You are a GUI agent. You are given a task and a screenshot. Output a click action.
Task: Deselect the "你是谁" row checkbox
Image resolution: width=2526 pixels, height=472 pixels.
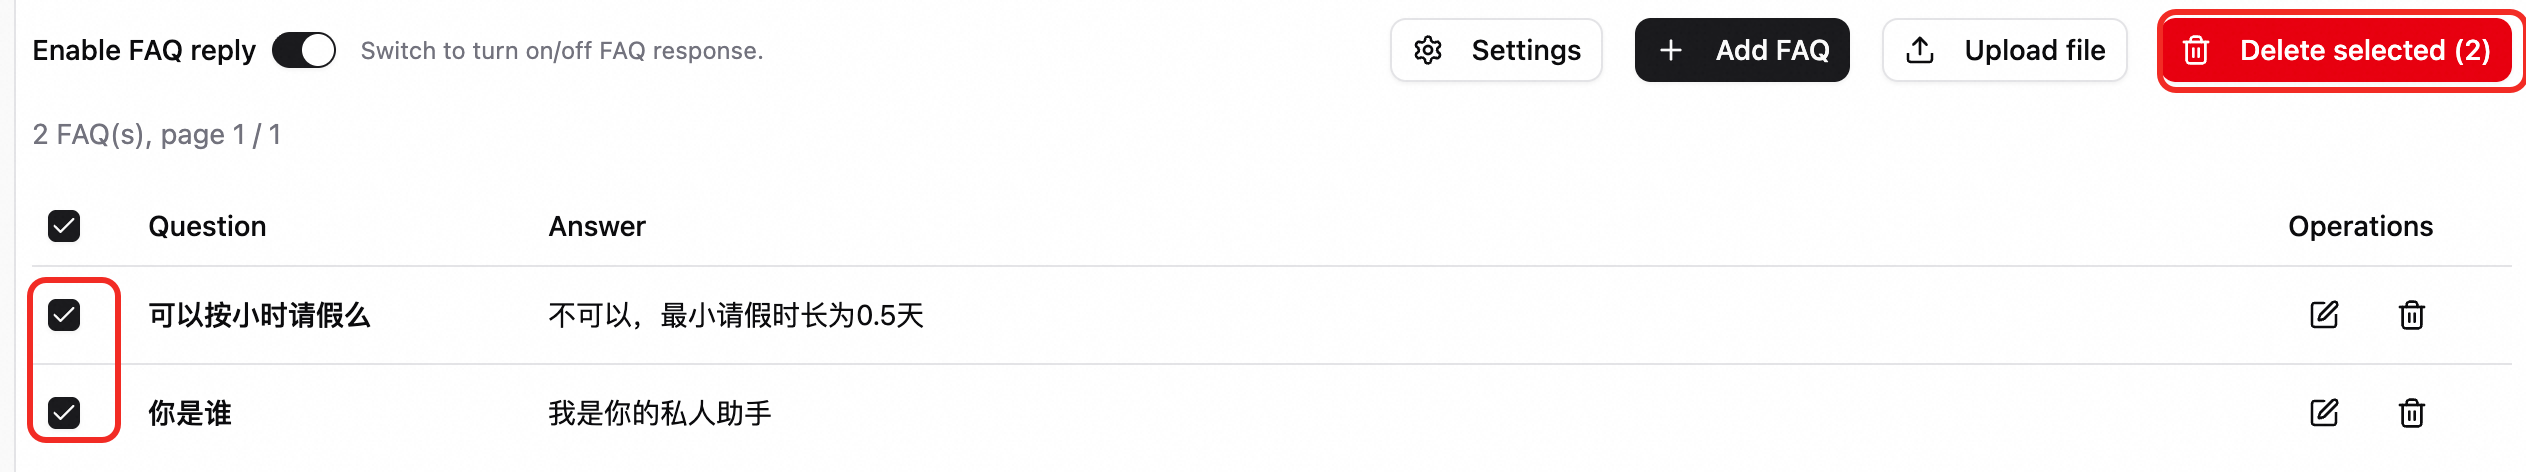tap(64, 412)
